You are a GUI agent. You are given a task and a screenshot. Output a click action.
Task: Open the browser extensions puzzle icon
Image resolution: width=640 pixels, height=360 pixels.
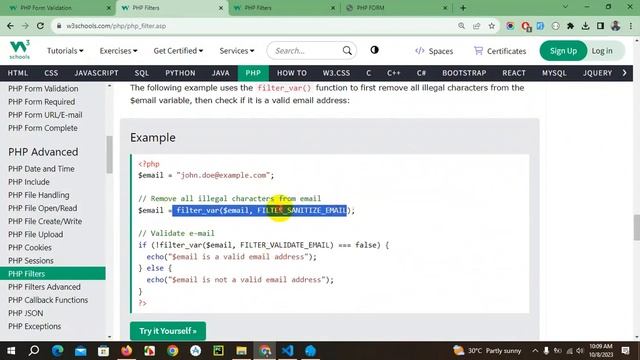[x=570, y=26]
